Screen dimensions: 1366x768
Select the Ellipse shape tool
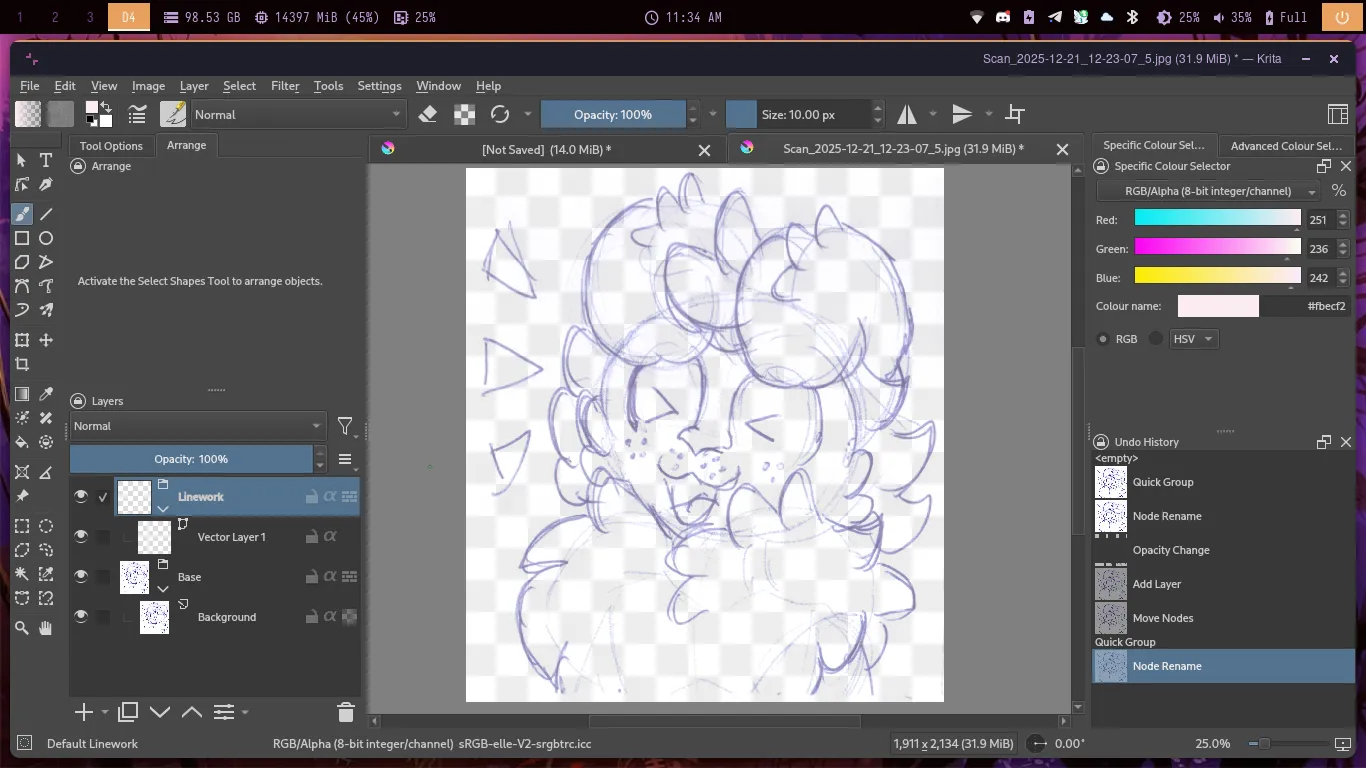pos(46,238)
